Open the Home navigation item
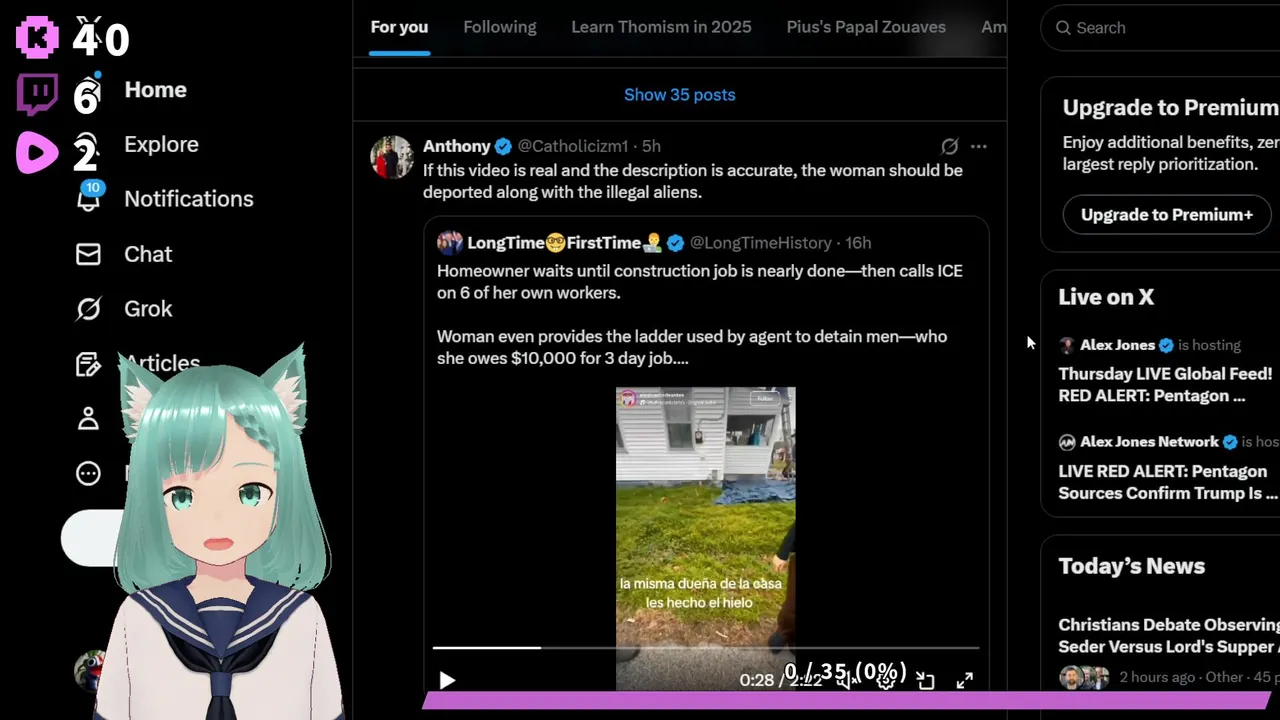The image size is (1280, 720). 155,90
